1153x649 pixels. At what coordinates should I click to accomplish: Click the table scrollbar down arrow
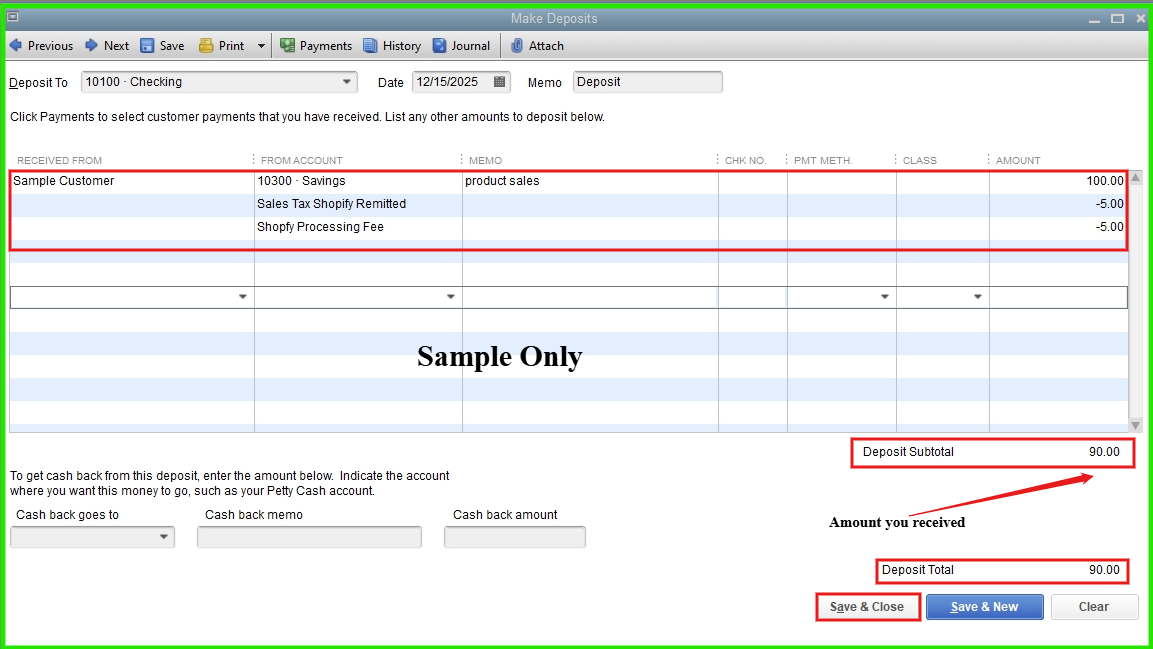click(1135, 425)
